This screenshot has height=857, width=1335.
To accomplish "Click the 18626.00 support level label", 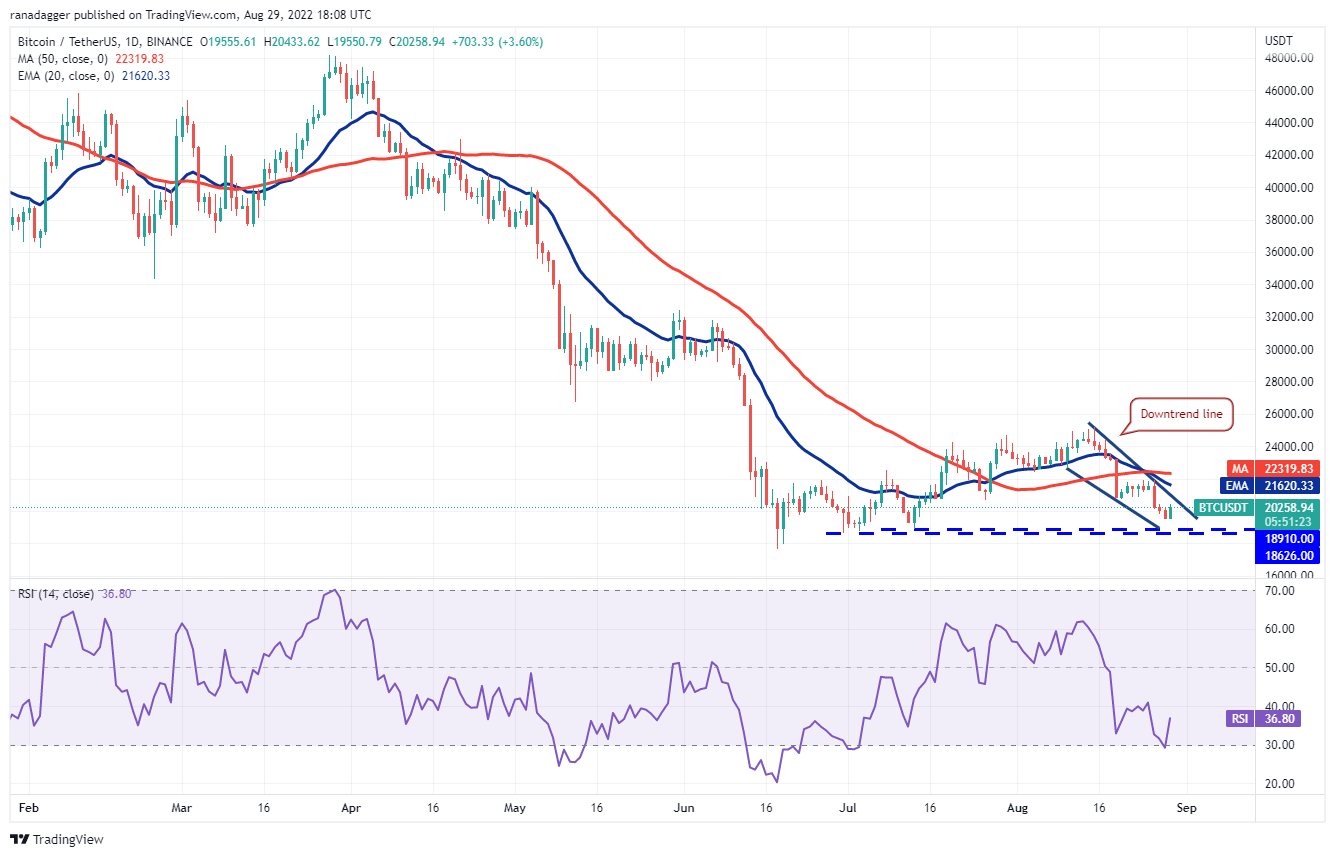I will click(1289, 555).
